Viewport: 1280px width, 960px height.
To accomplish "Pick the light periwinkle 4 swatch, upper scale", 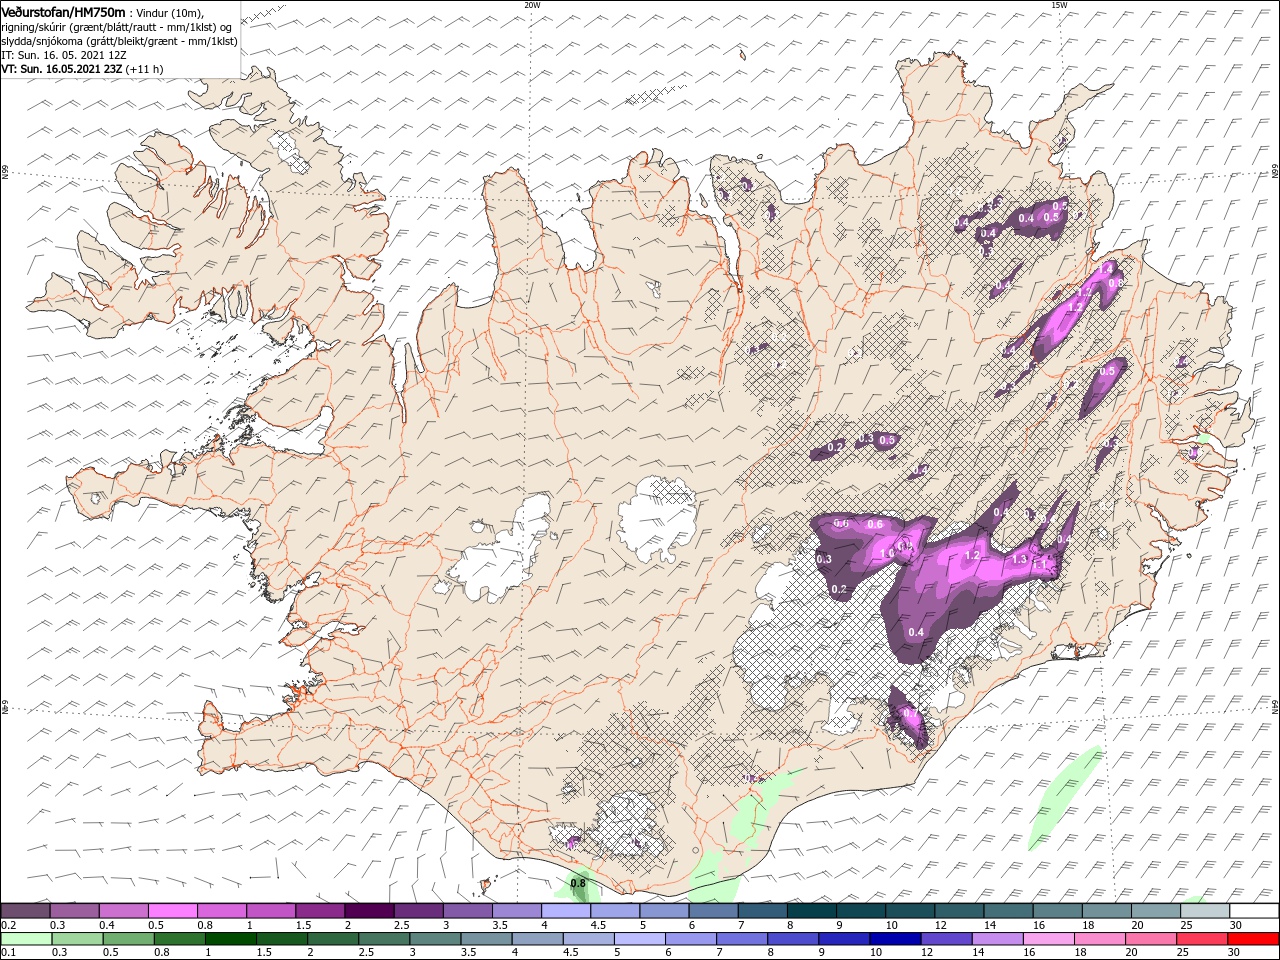I will click(565, 910).
